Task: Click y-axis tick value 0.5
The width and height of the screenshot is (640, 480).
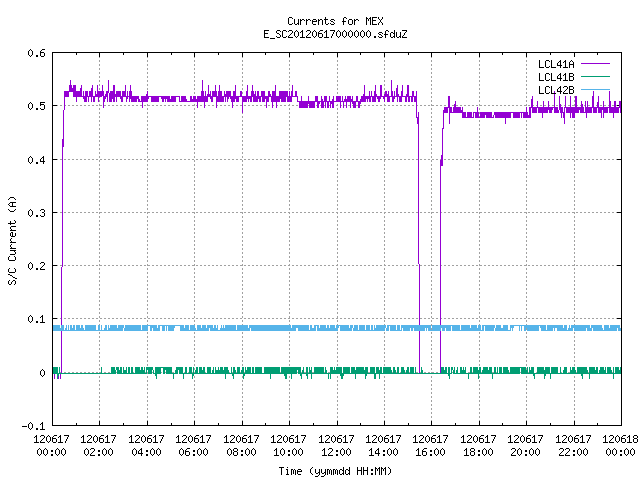Action: 36,106
